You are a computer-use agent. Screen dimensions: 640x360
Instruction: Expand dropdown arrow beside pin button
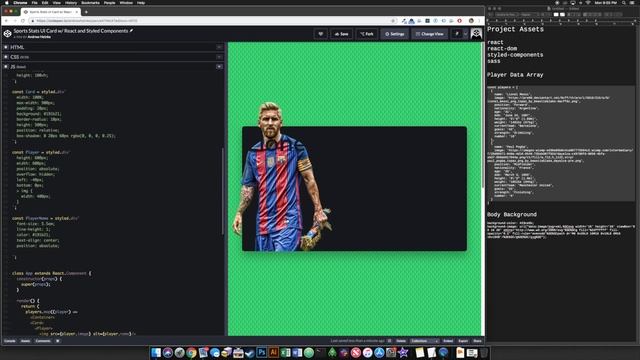click(465, 34)
